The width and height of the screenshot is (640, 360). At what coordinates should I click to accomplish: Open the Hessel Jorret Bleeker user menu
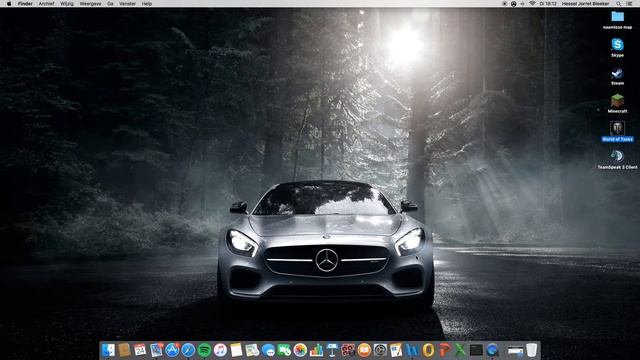(x=585, y=4)
